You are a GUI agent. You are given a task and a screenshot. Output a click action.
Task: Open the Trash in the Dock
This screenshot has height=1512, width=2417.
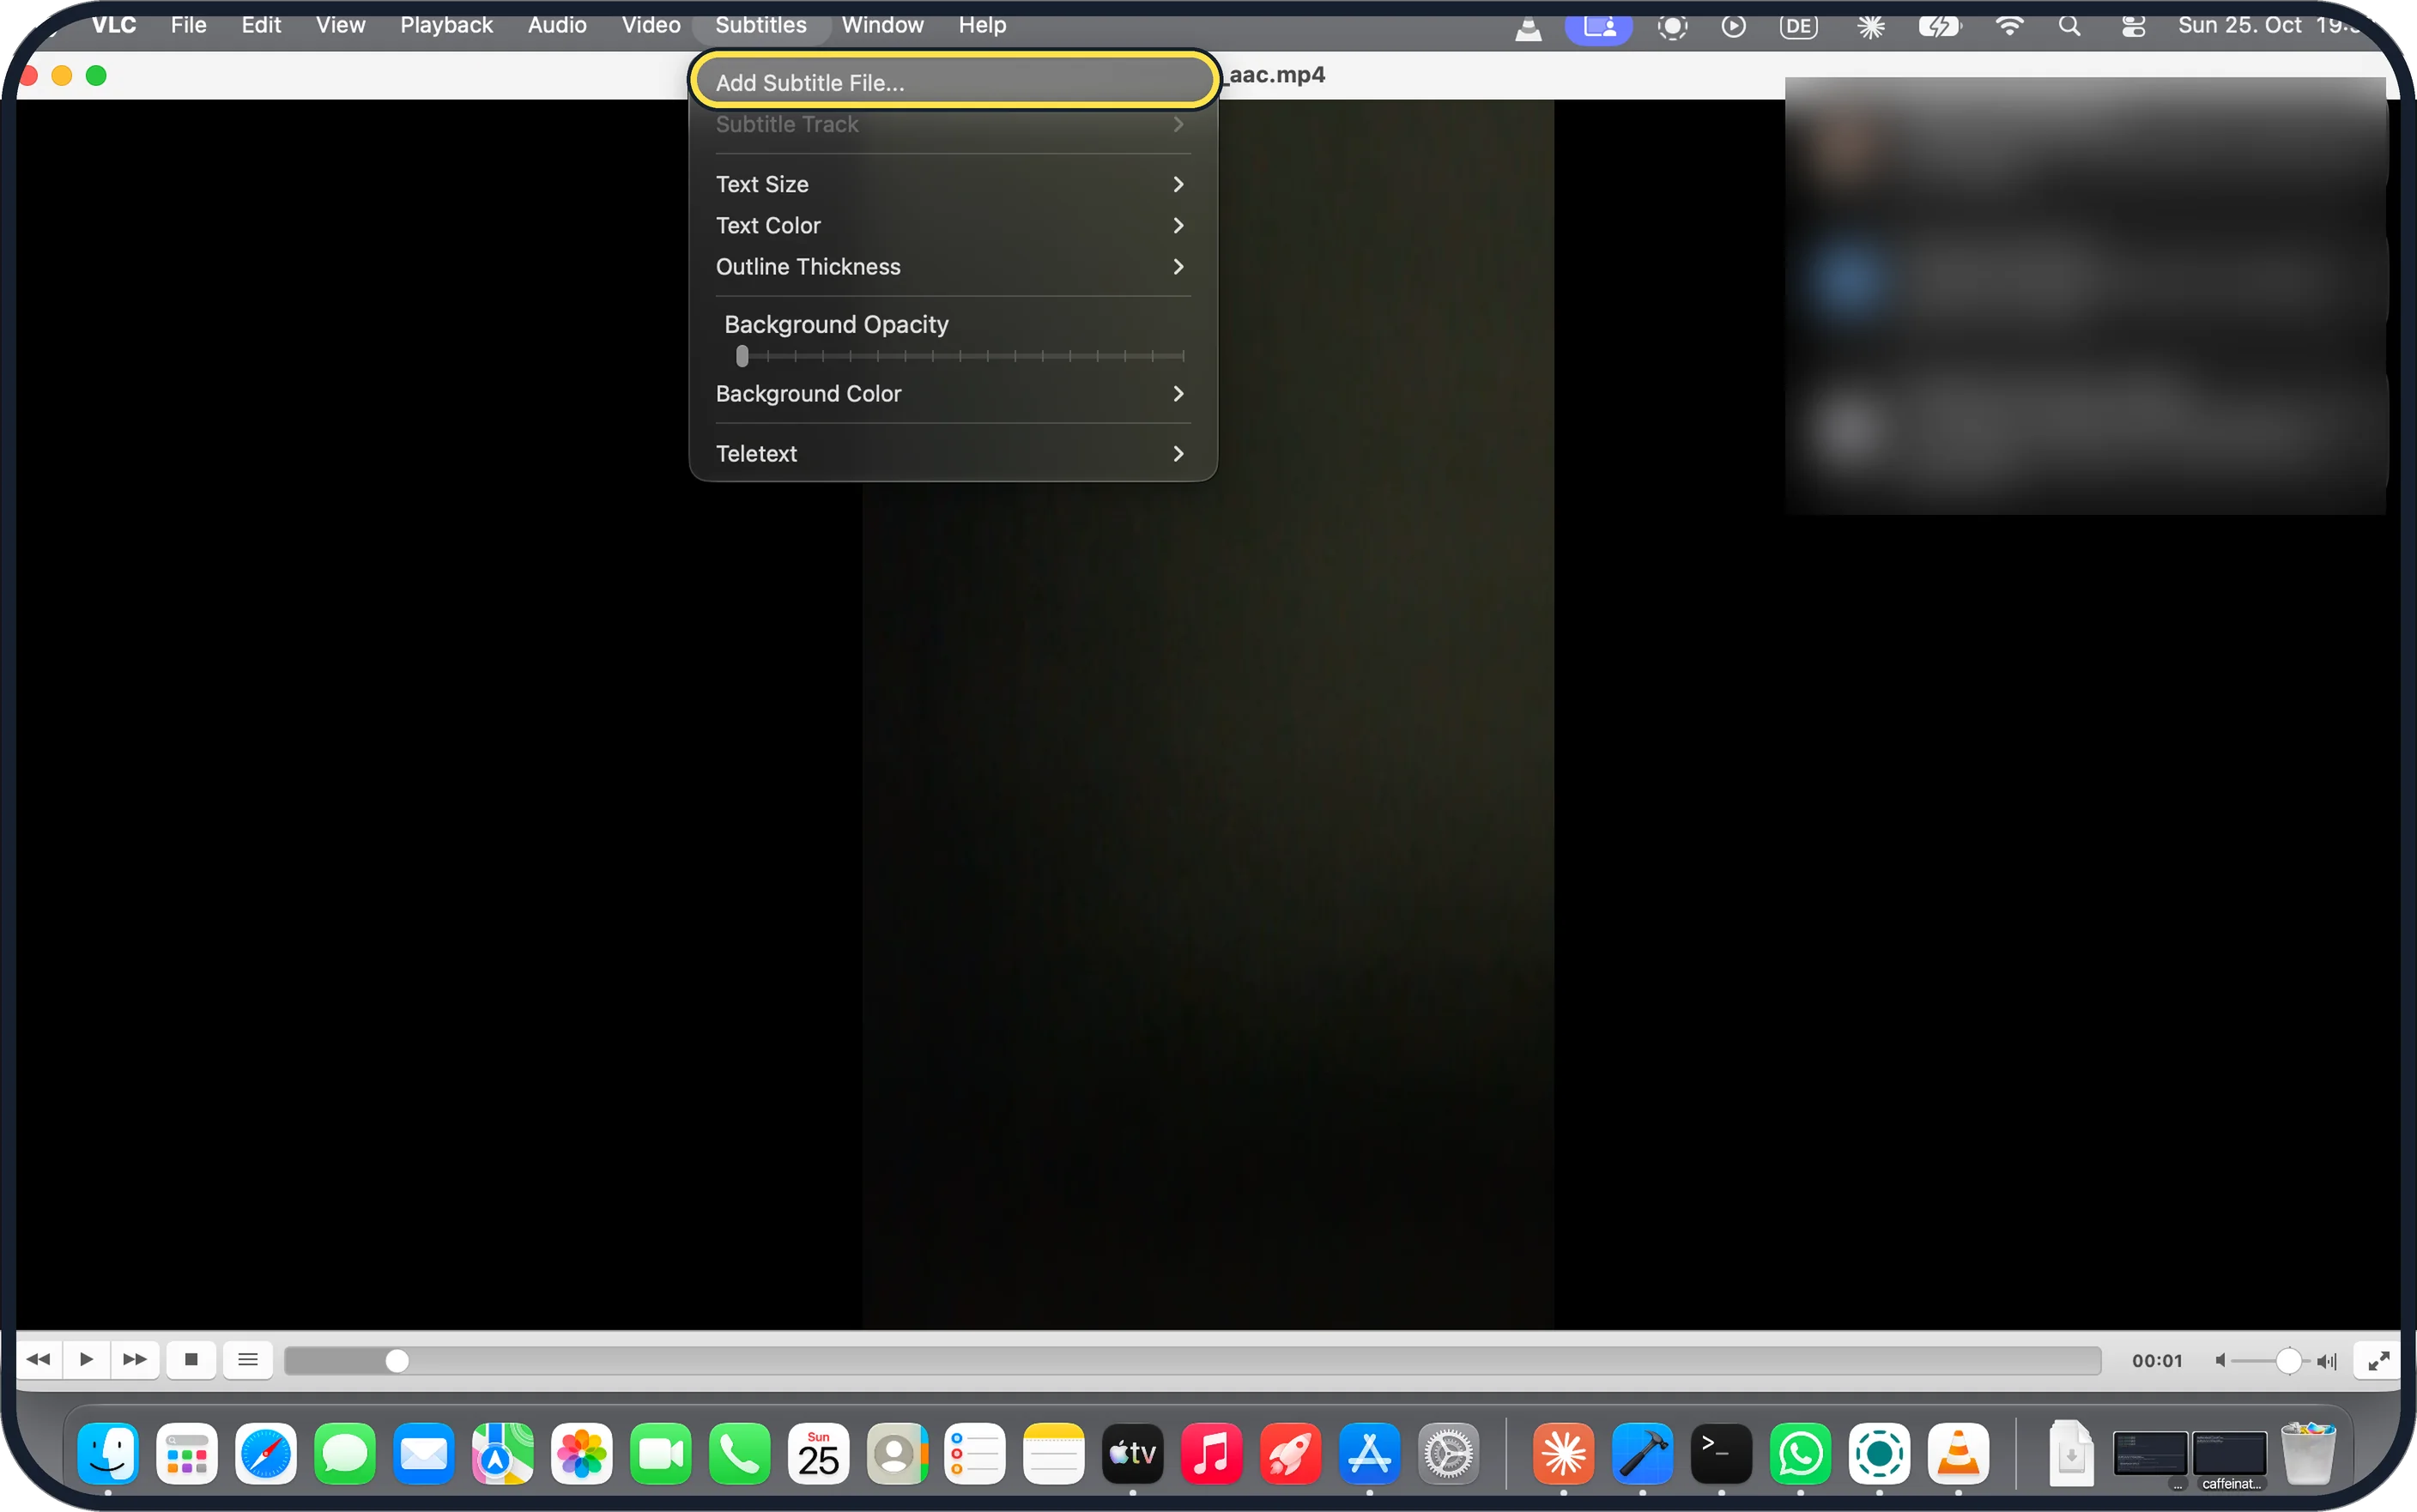point(2308,1453)
